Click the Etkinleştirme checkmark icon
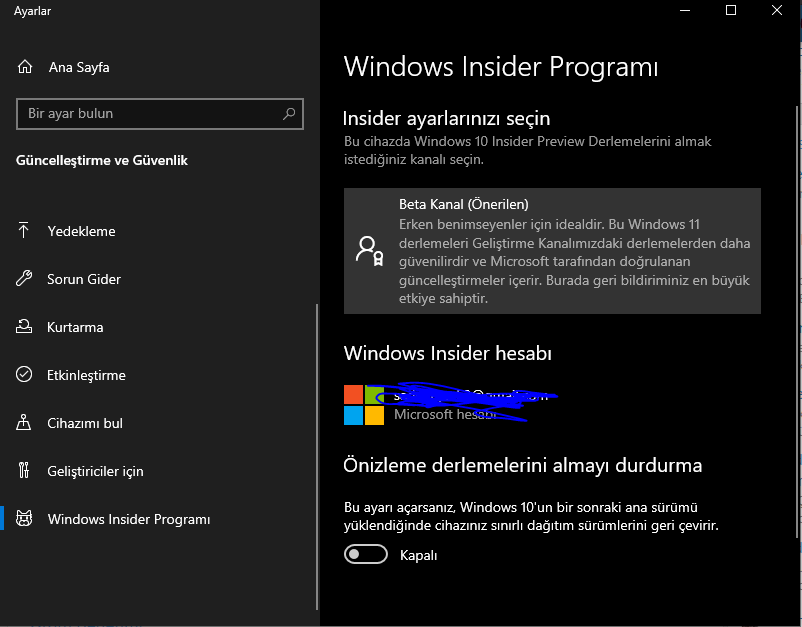The width and height of the screenshot is (802, 627). (x=24, y=375)
